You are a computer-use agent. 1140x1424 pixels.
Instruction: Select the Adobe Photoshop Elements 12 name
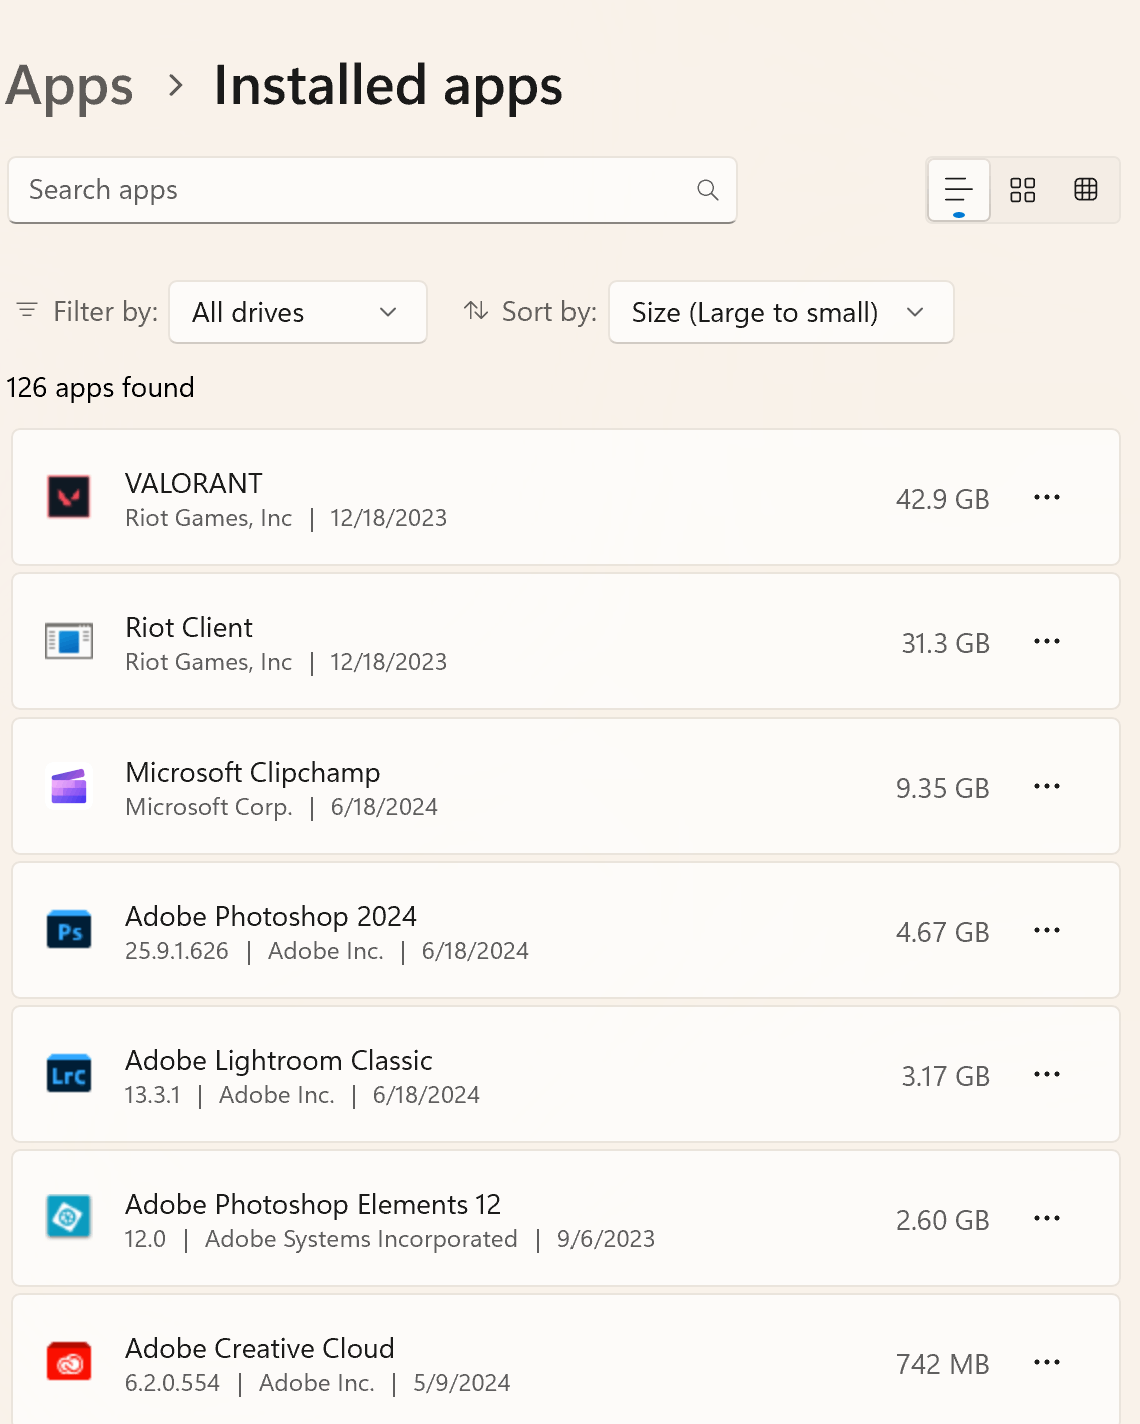click(313, 1204)
